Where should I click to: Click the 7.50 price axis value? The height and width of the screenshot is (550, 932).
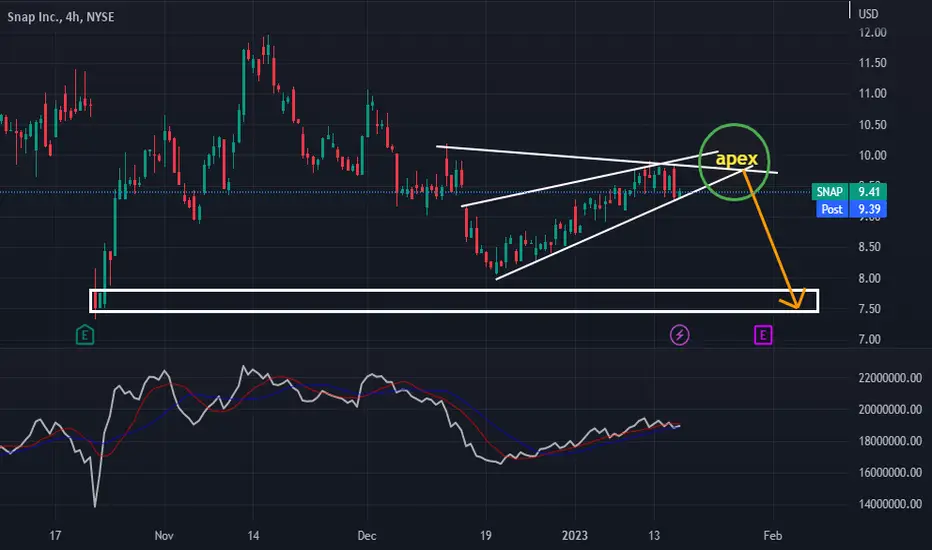click(x=870, y=309)
